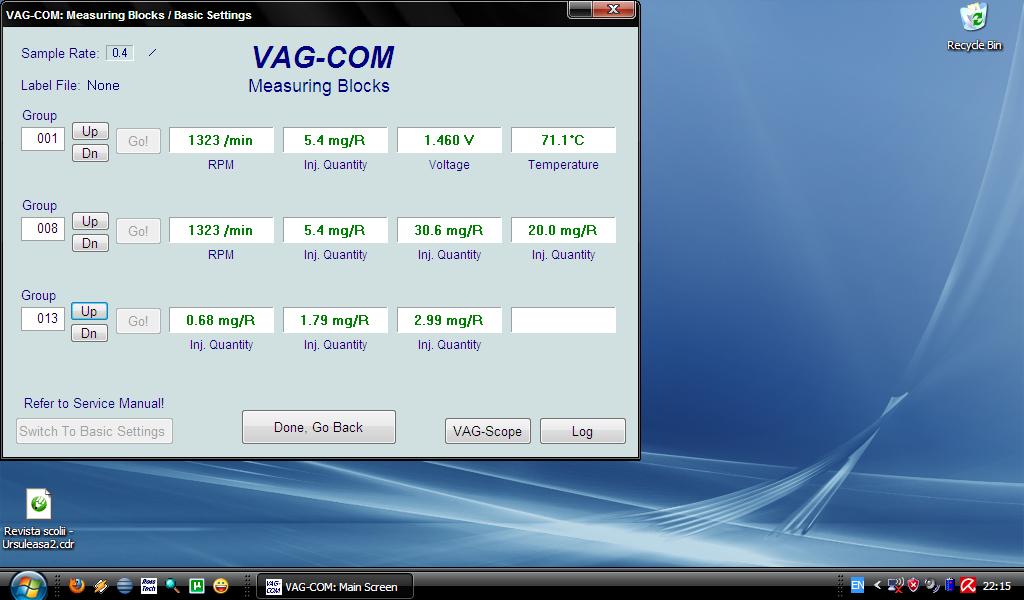Screen dimensions: 1024x600
Task: Click the Up button for Group 013
Action: click(x=89, y=311)
